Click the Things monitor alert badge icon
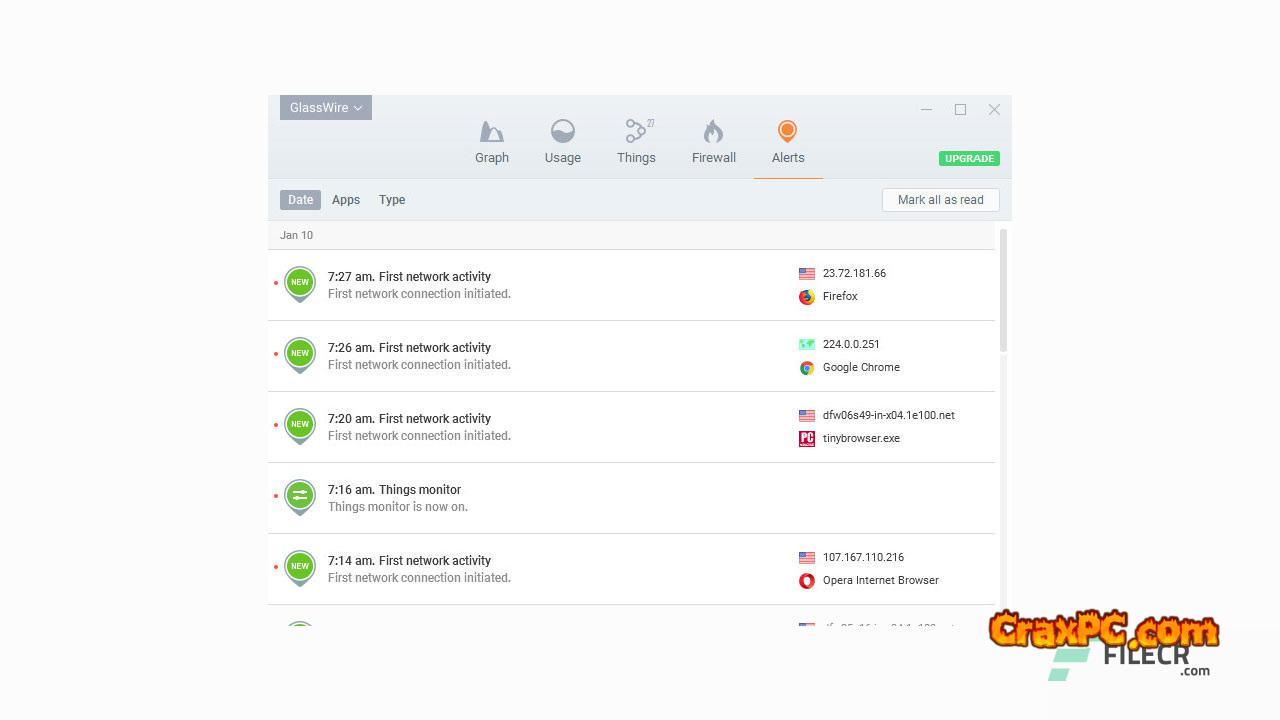1280x720 pixels. 300,496
